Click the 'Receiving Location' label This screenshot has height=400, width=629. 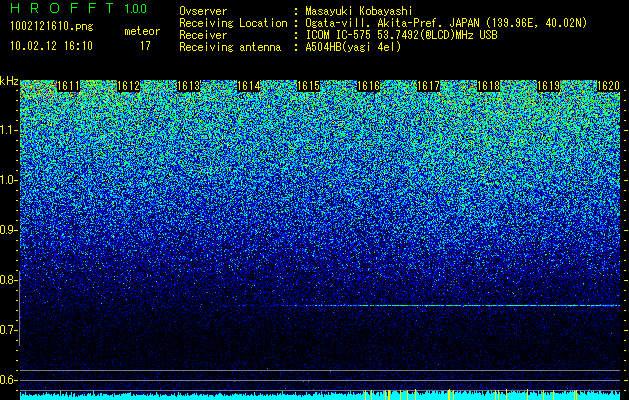point(233,23)
